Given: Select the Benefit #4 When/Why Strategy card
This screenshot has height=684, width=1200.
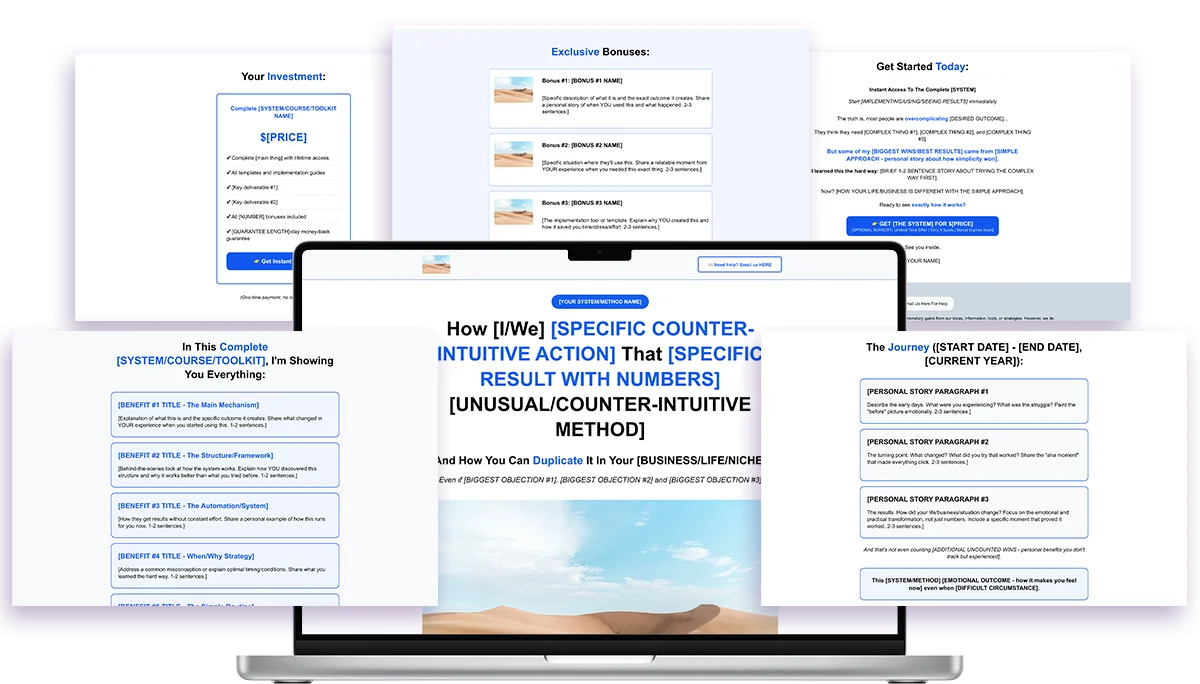Looking at the screenshot, I should coord(225,565).
